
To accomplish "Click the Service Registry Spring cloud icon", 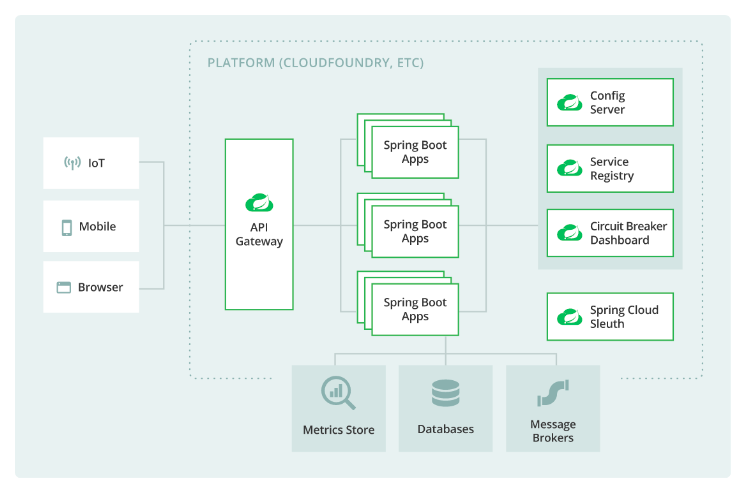I will [569, 168].
